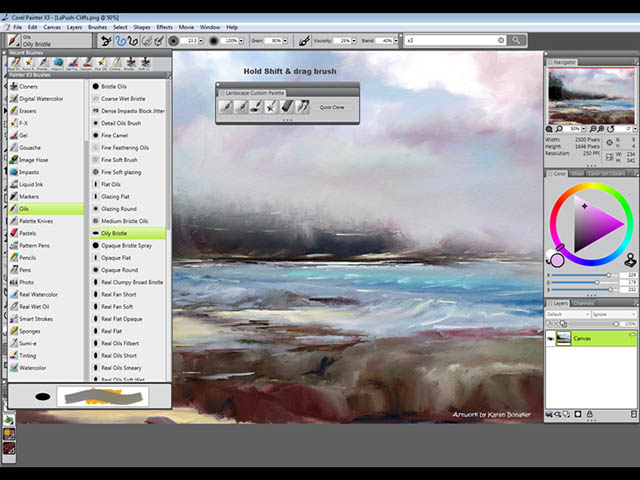Click the rotate canvas icon in Navigator
This screenshot has height=480, width=640.
pyautogui.click(x=611, y=129)
